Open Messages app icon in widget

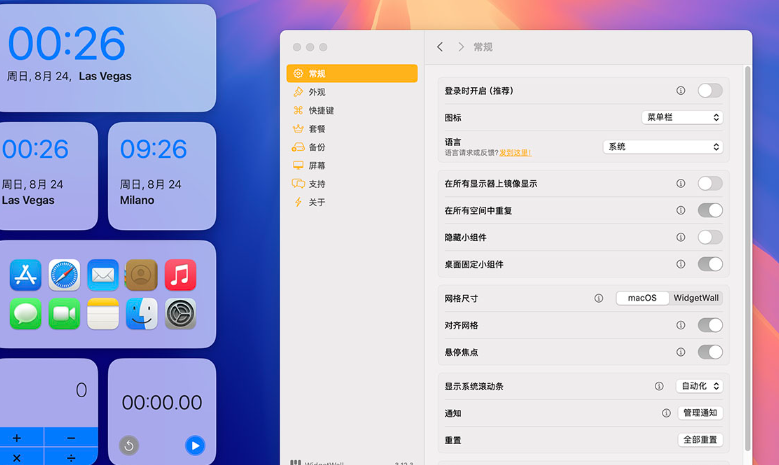25,313
